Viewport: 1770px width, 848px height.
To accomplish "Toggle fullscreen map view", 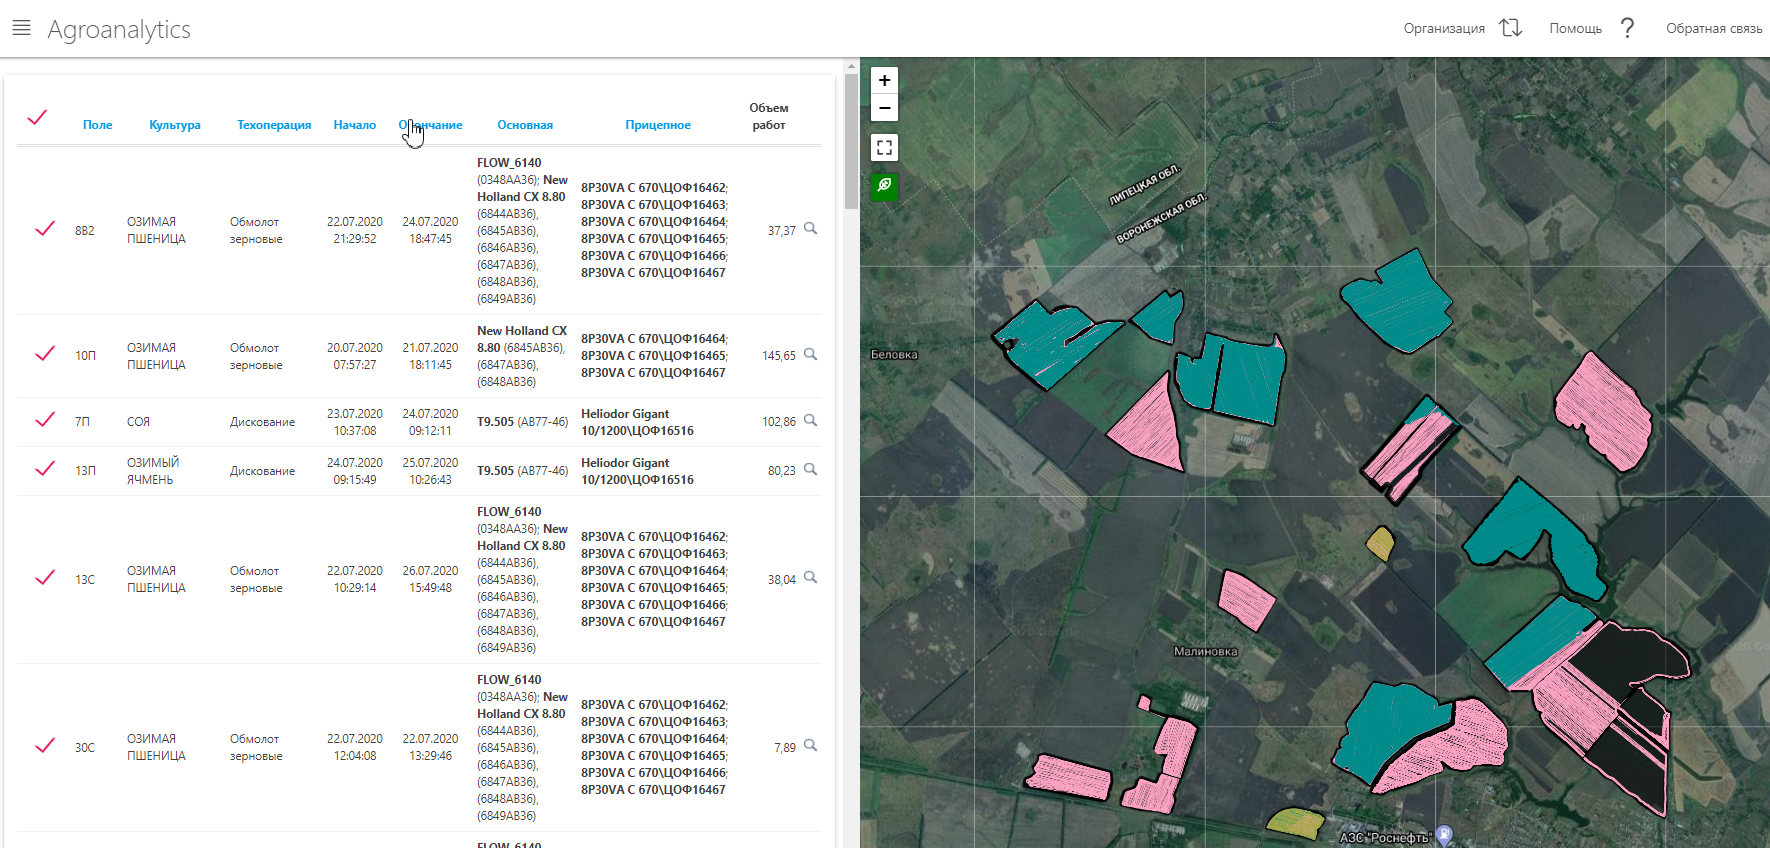I will 884,148.
